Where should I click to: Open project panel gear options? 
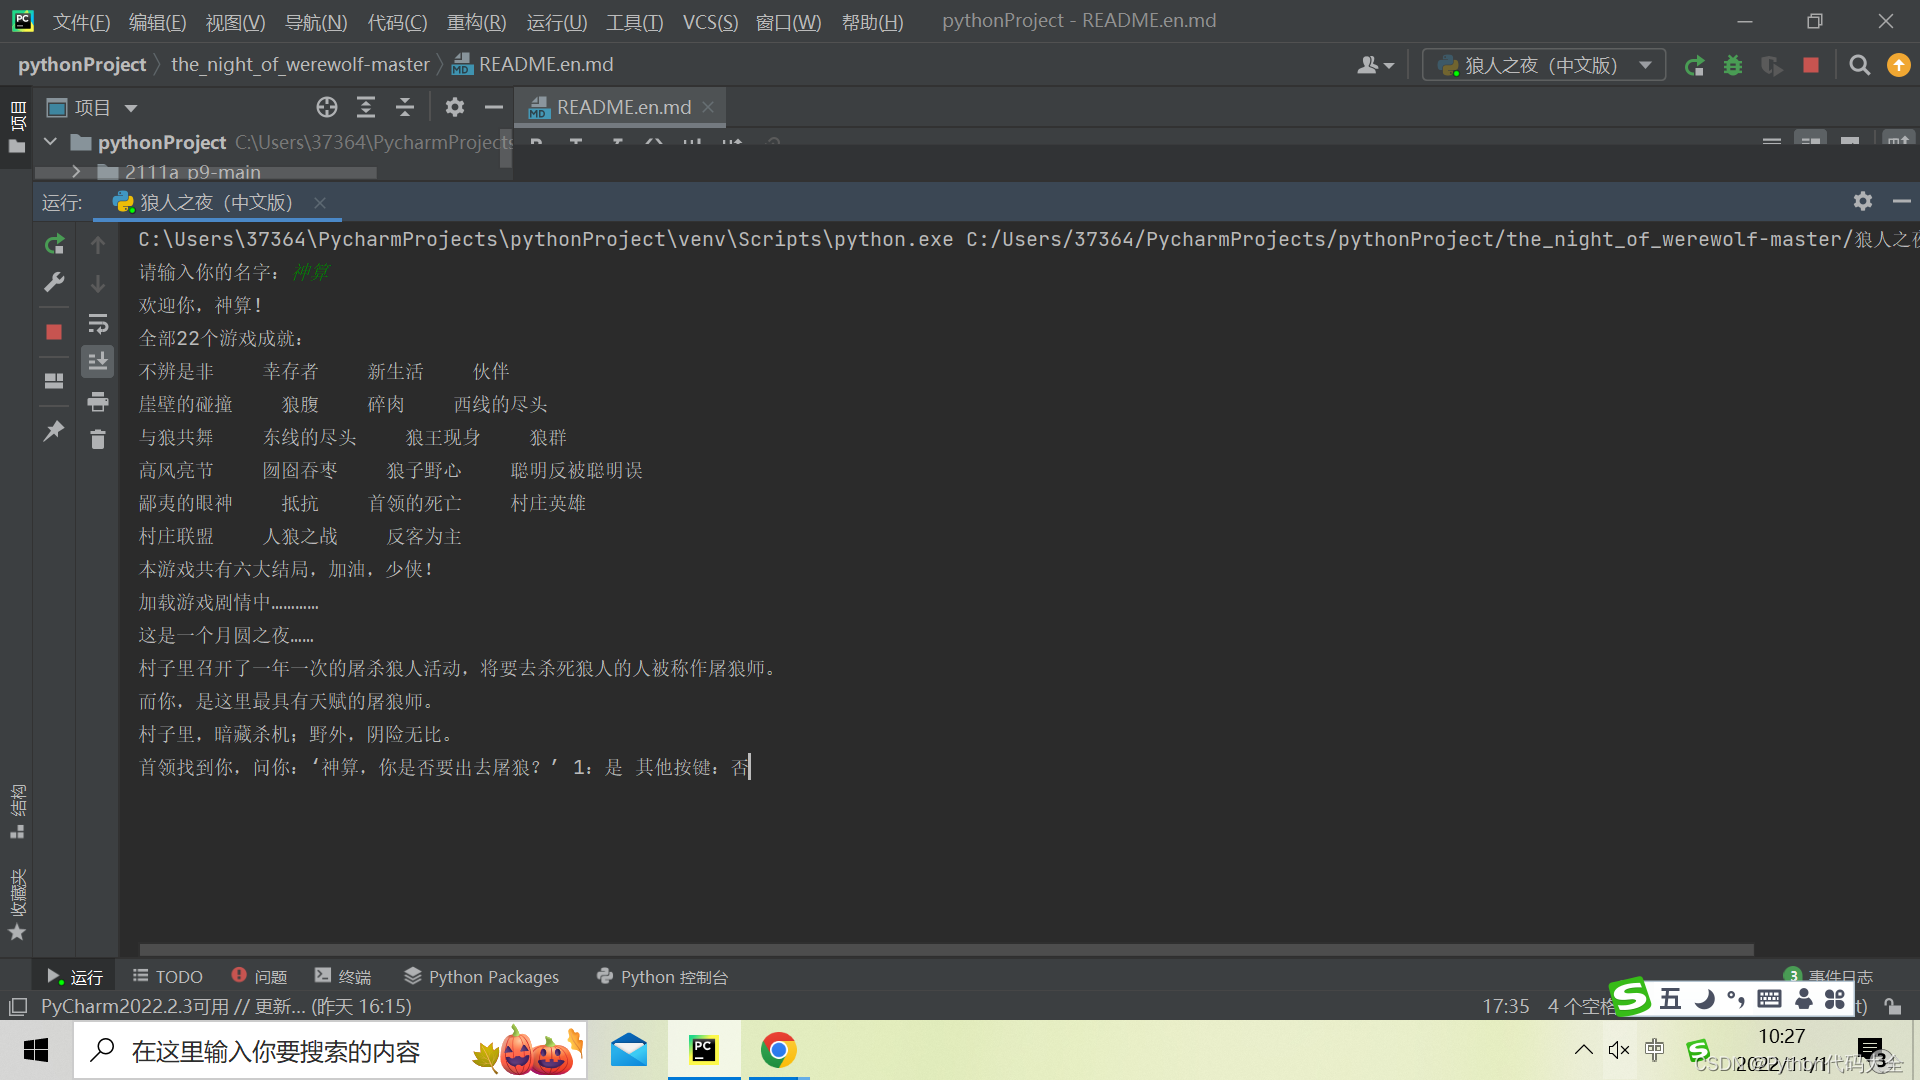(x=455, y=107)
